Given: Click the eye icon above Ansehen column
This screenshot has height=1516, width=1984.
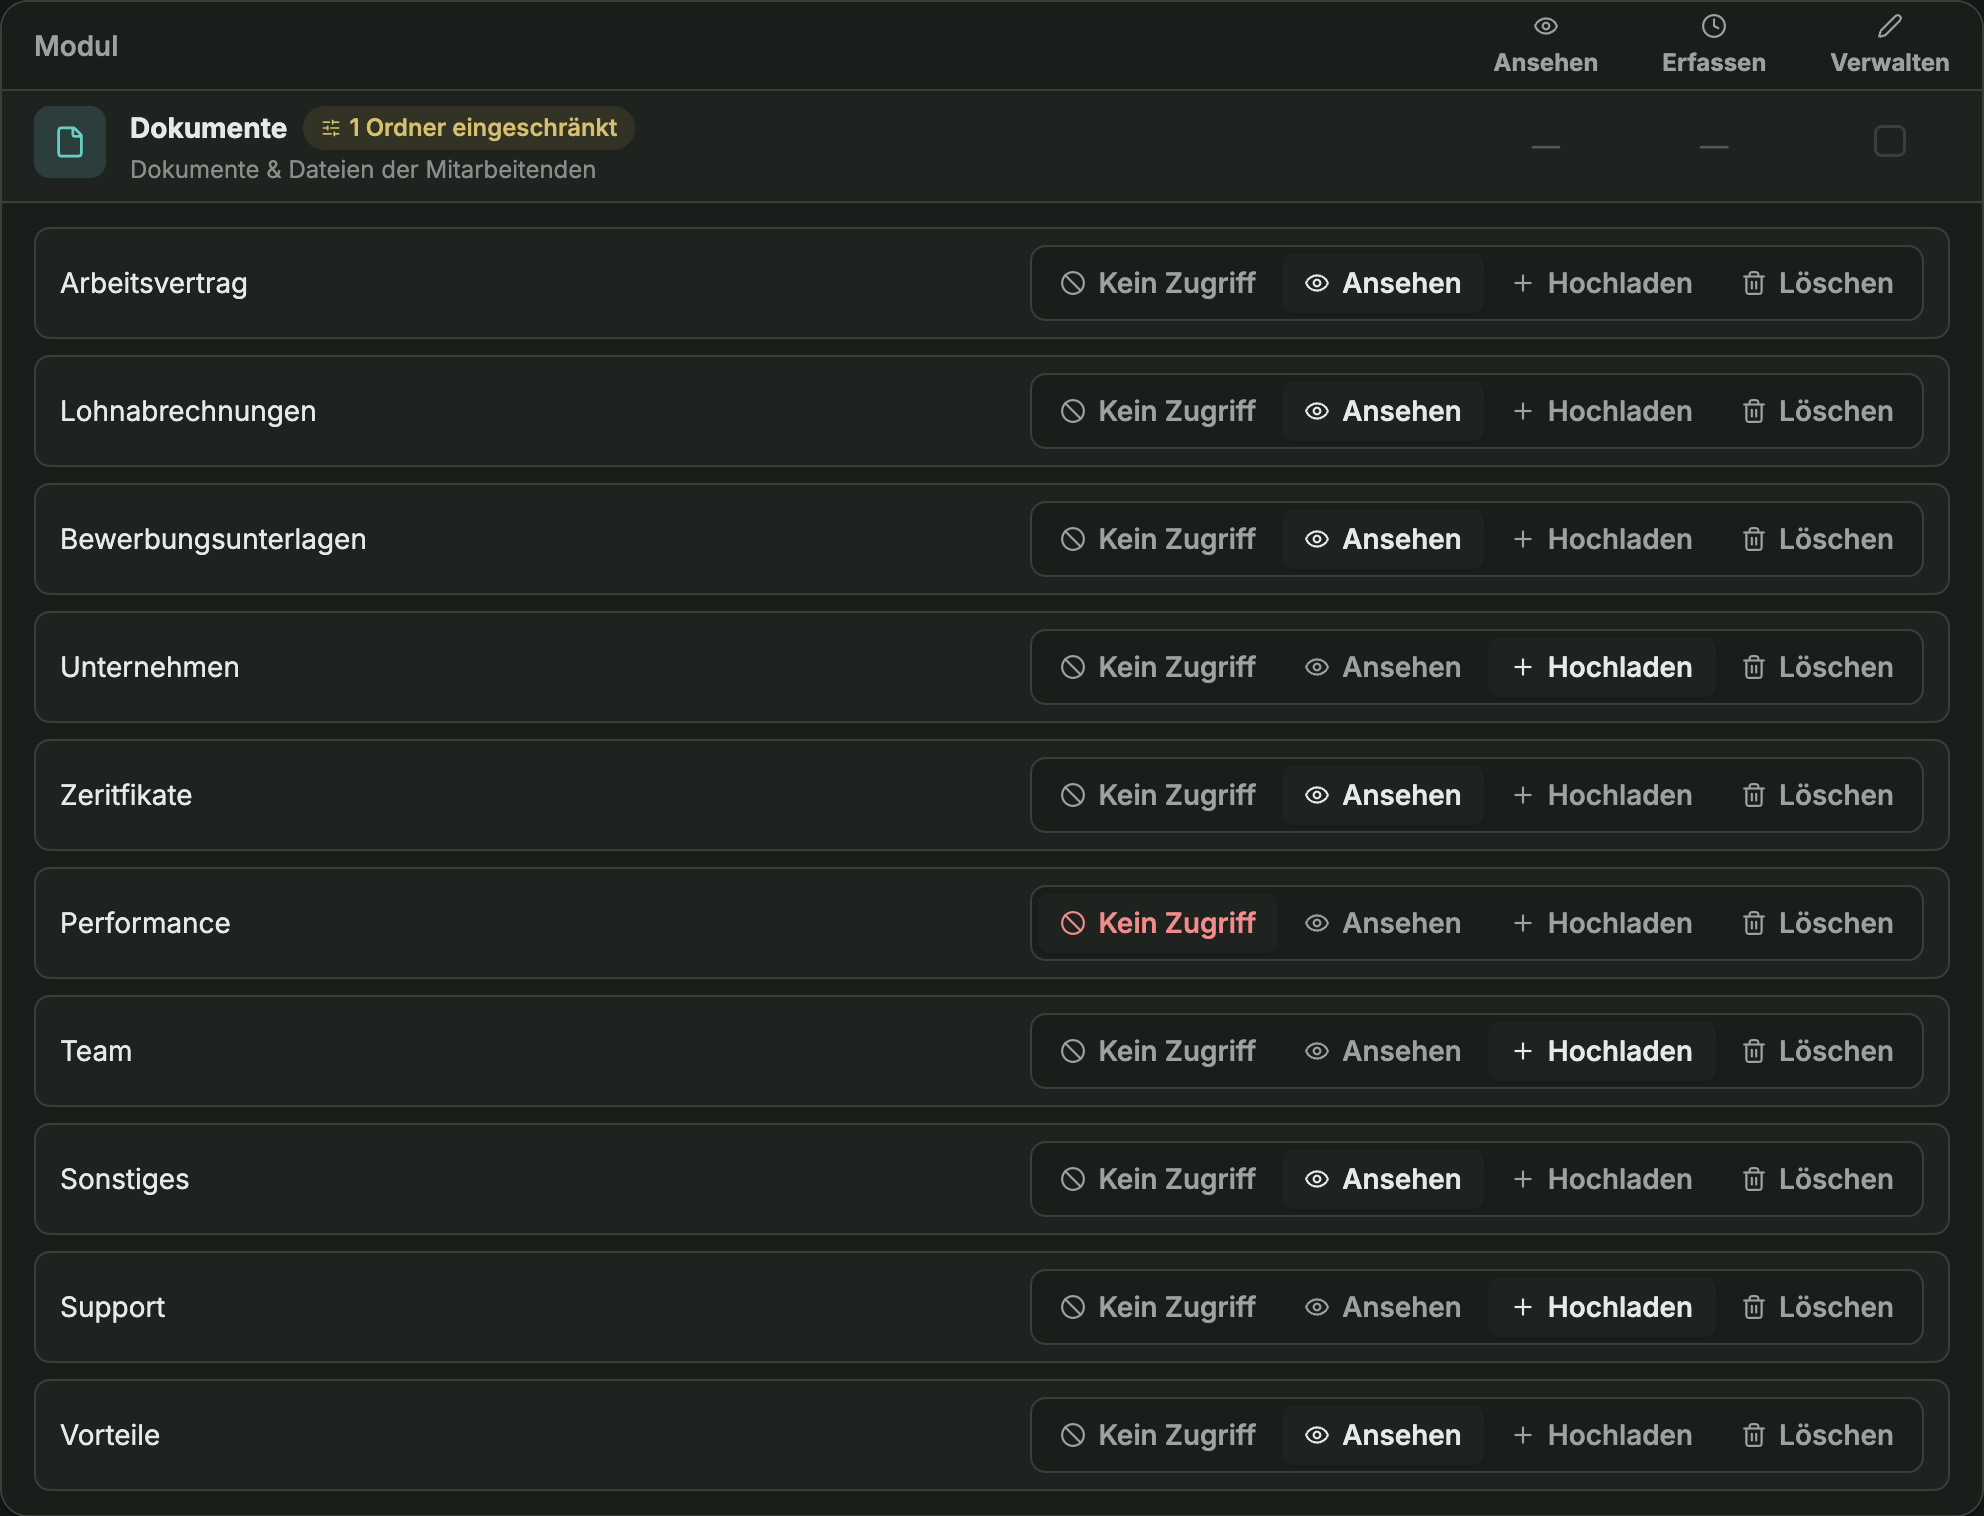Looking at the screenshot, I should [1545, 26].
